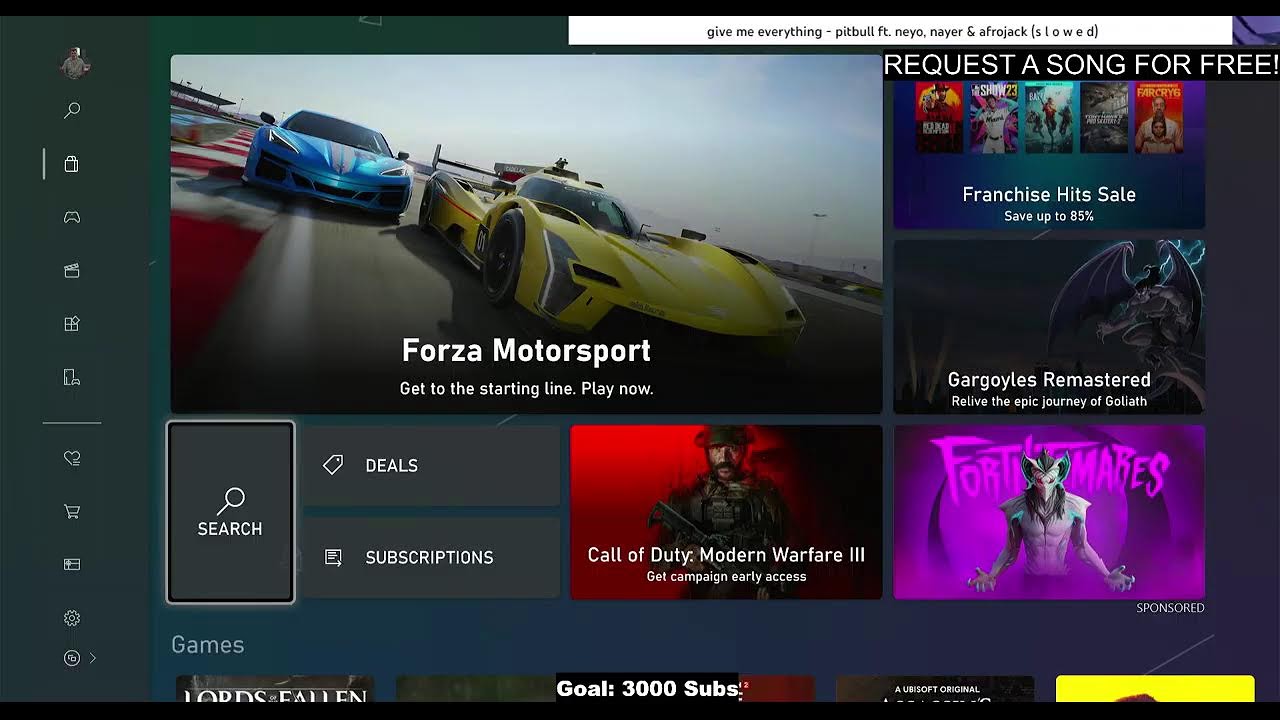This screenshot has height=720, width=1280.
Task: Open the Call of Duty: Modern Warfare III tile
Action: (726, 512)
